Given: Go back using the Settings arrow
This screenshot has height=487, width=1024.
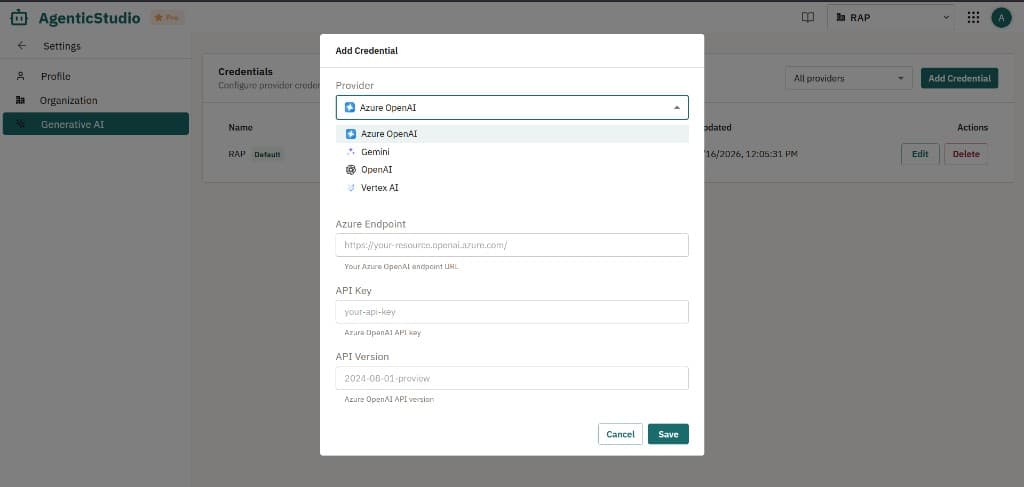Looking at the screenshot, I should (22, 46).
